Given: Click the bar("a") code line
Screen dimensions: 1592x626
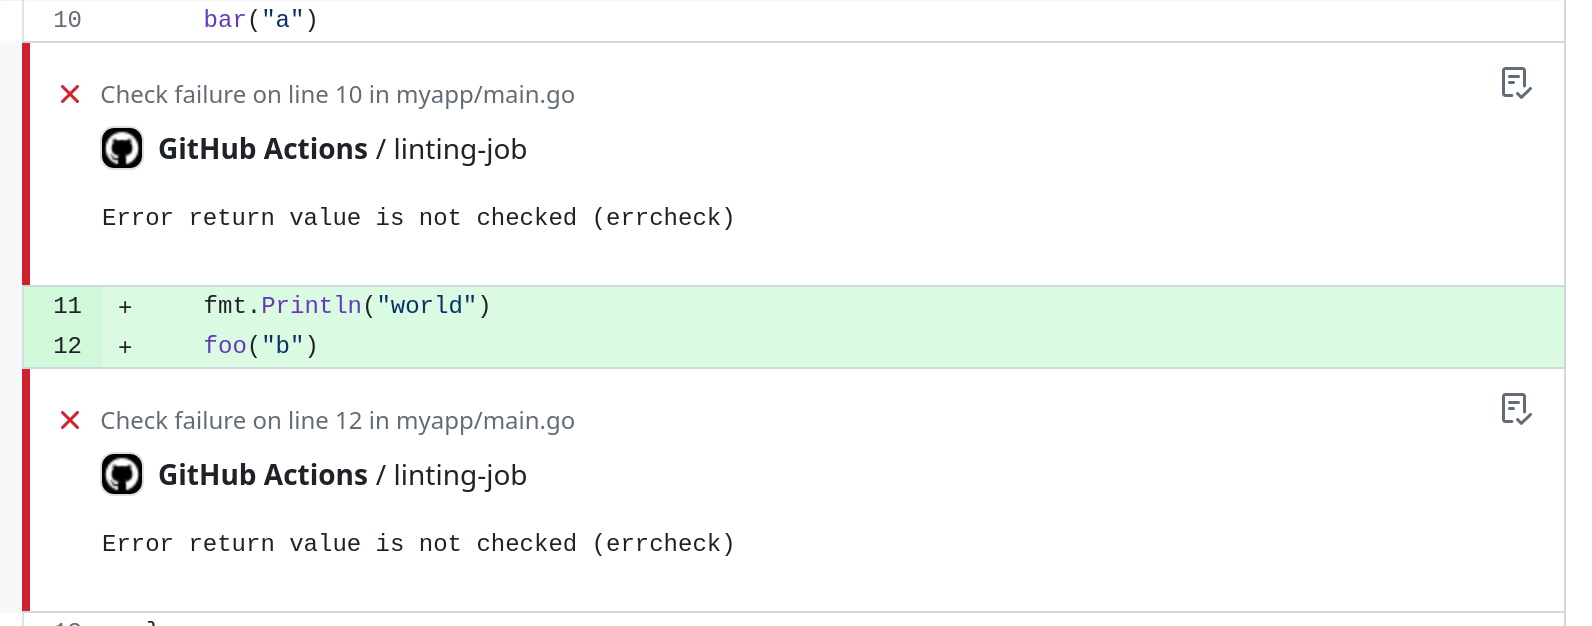Looking at the screenshot, I should [258, 18].
